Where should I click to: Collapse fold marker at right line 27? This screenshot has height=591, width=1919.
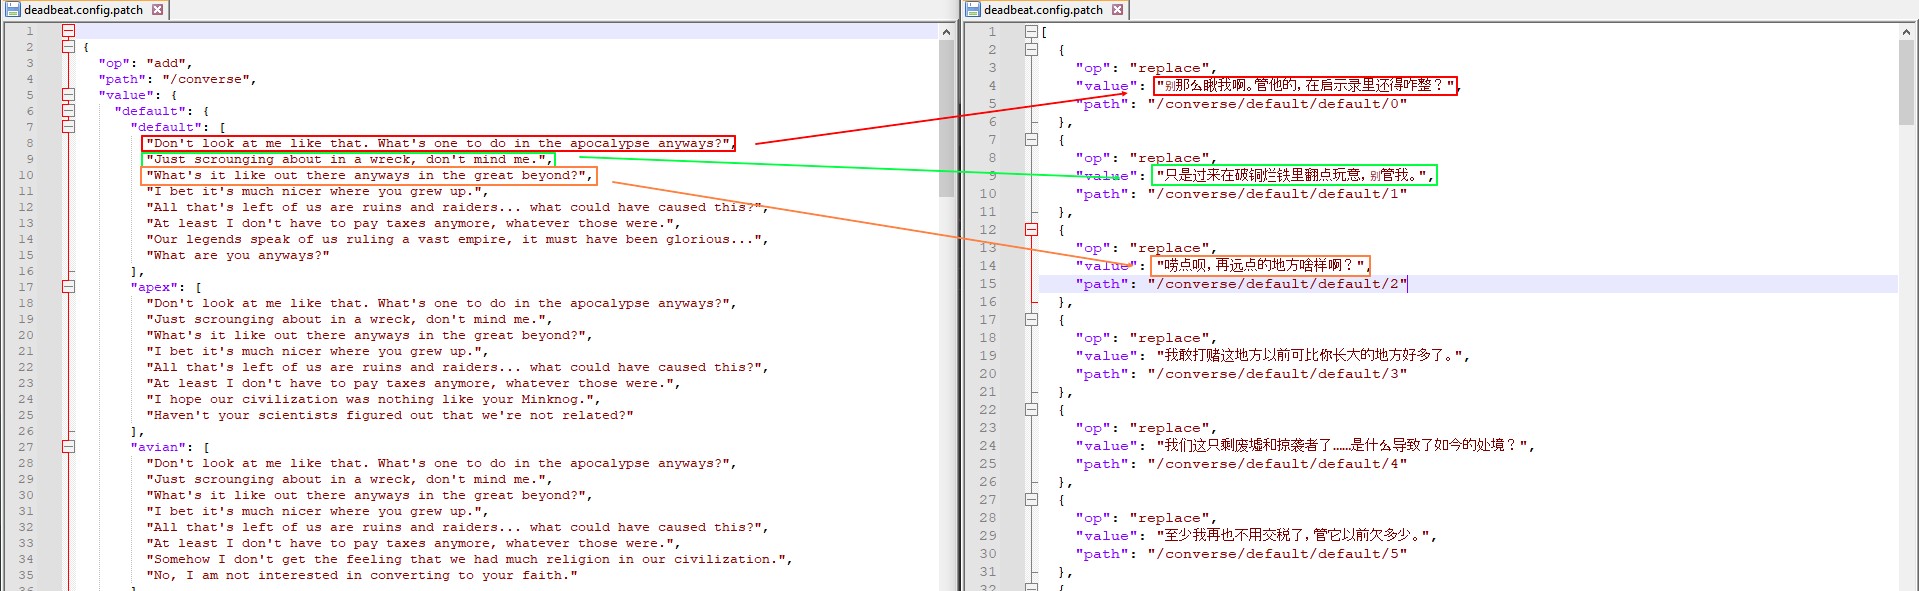pos(1031,500)
